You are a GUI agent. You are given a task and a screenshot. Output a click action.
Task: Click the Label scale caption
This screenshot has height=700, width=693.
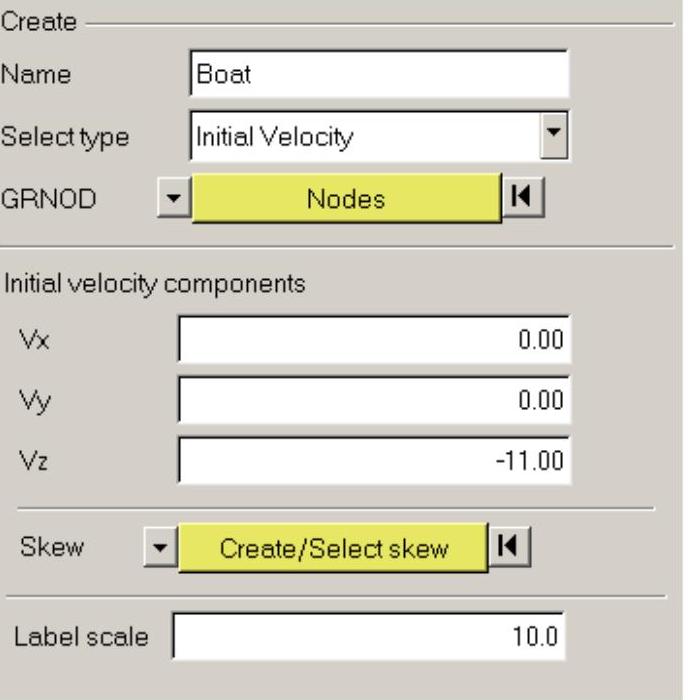tap(78, 637)
